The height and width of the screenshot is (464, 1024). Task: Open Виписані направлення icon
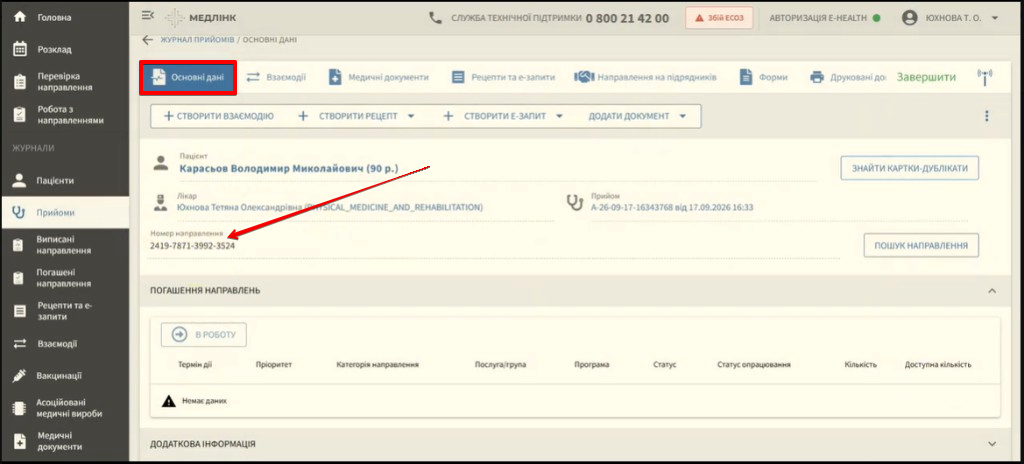pos(20,245)
